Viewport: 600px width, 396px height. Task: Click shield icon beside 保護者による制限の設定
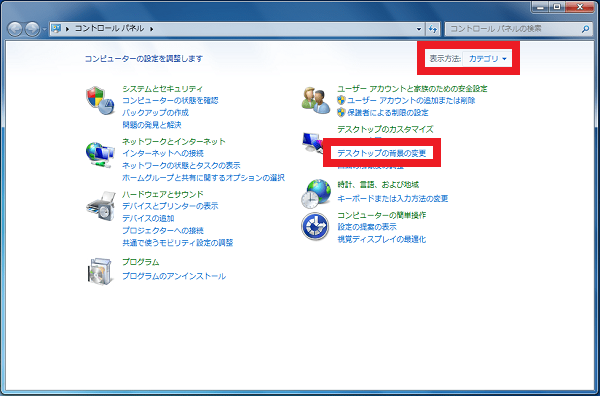pyautogui.click(x=341, y=112)
